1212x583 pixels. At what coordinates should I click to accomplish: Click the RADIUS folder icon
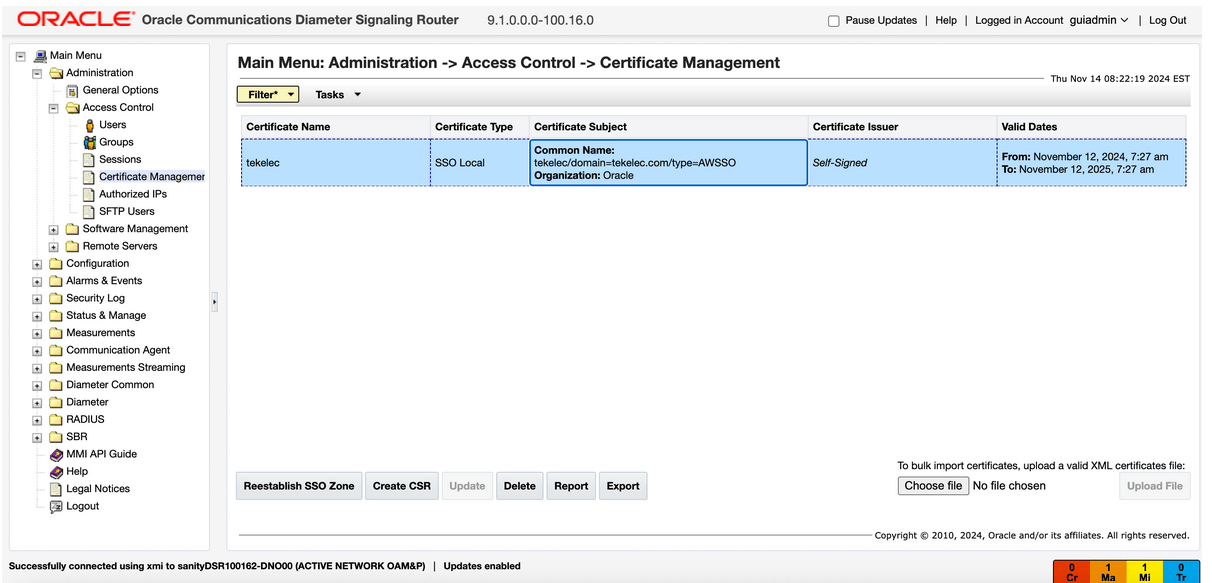(56, 420)
